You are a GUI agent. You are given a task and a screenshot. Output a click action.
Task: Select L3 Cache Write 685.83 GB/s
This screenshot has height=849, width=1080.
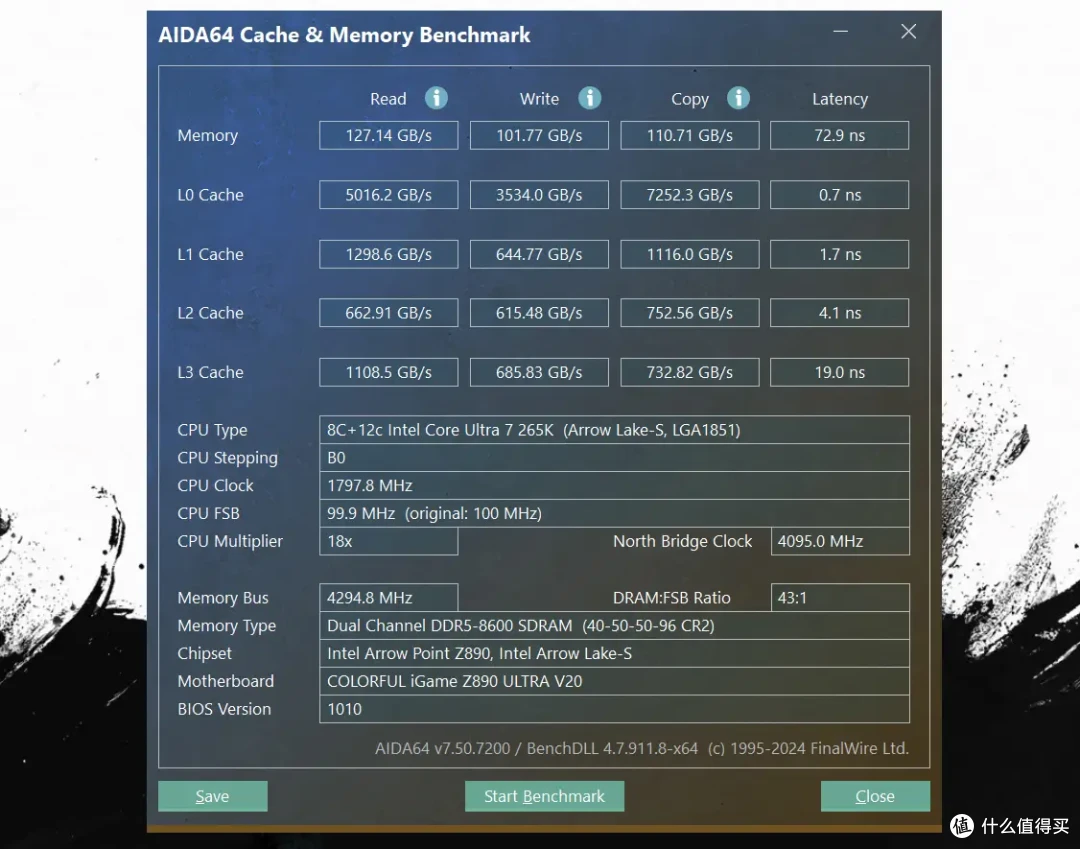[539, 373]
